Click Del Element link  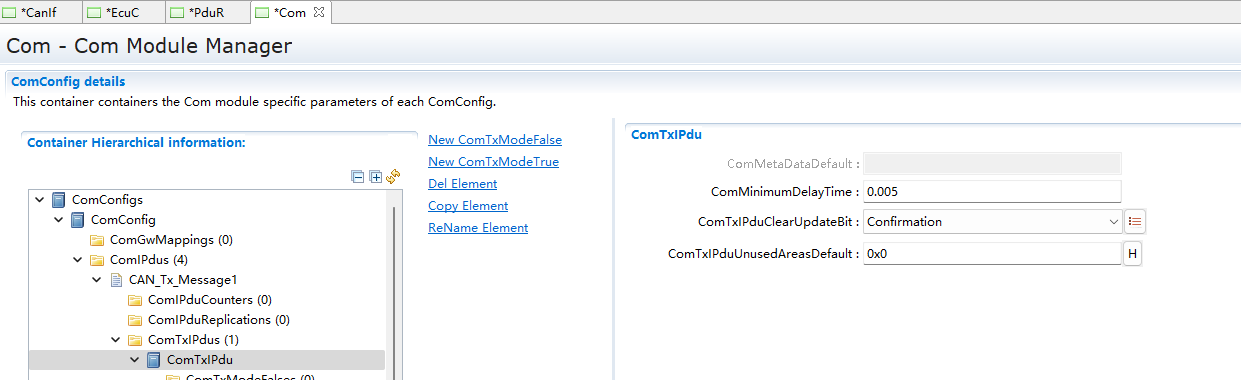pyautogui.click(x=462, y=184)
